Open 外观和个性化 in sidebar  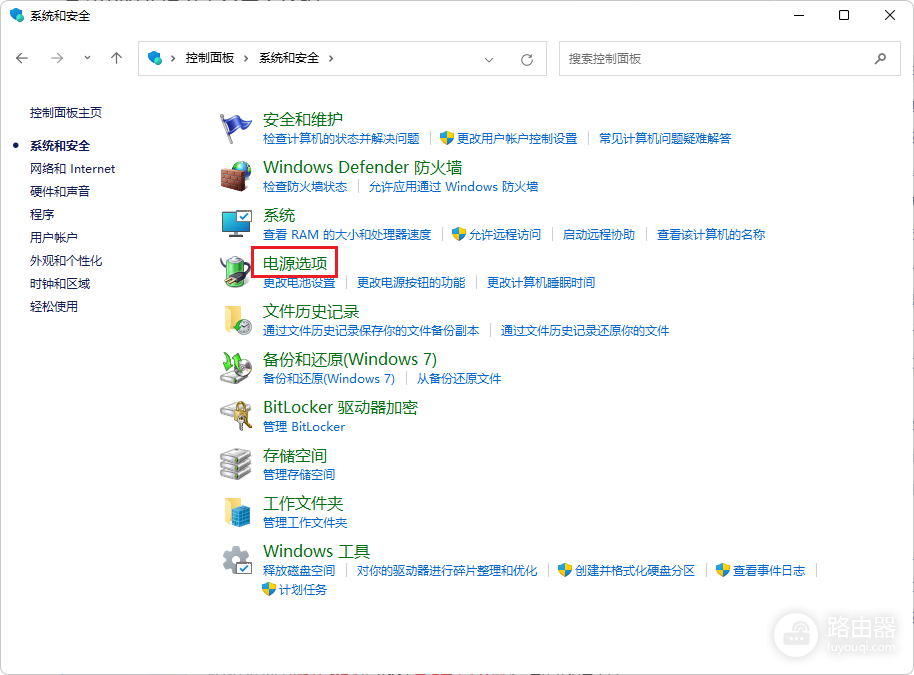66,261
